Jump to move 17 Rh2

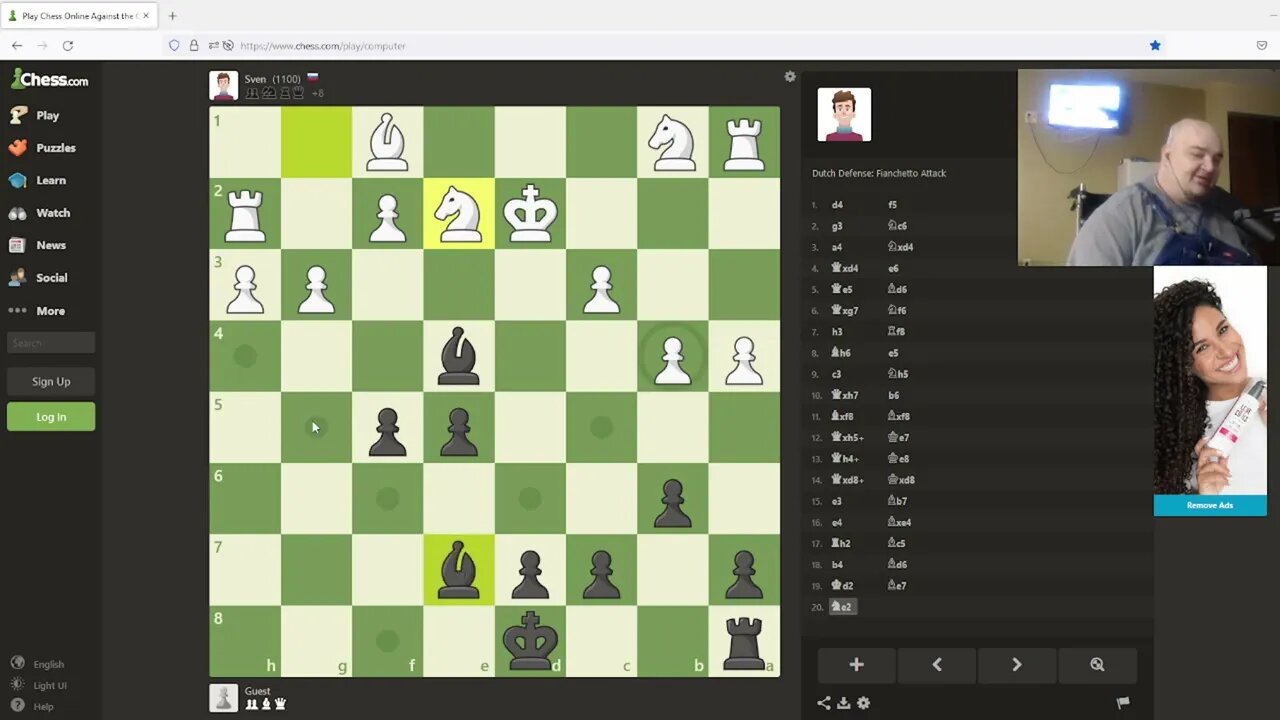pos(841,543)
